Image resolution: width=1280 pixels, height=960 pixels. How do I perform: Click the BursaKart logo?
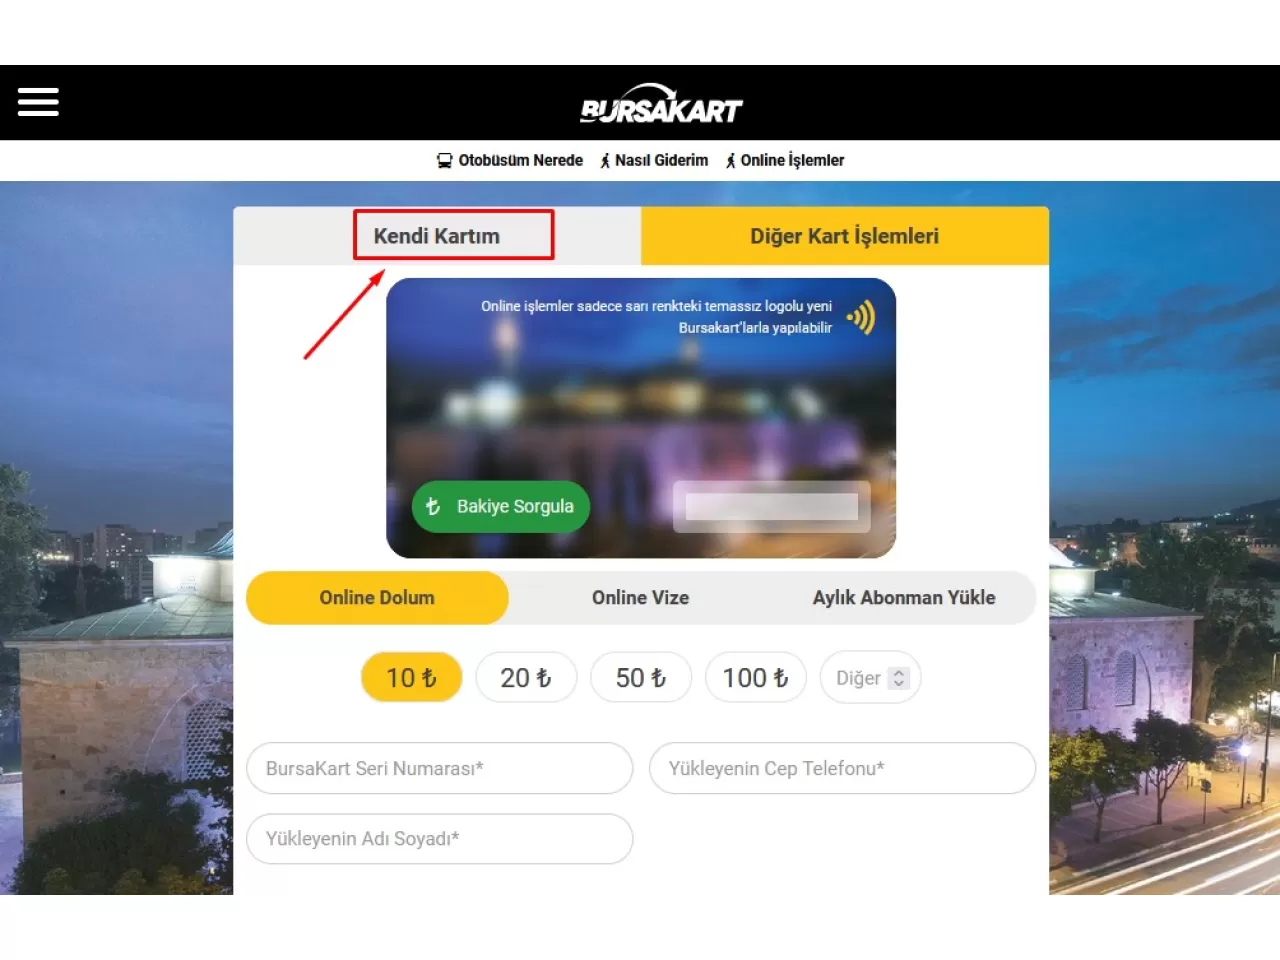[x=661, y=103]
